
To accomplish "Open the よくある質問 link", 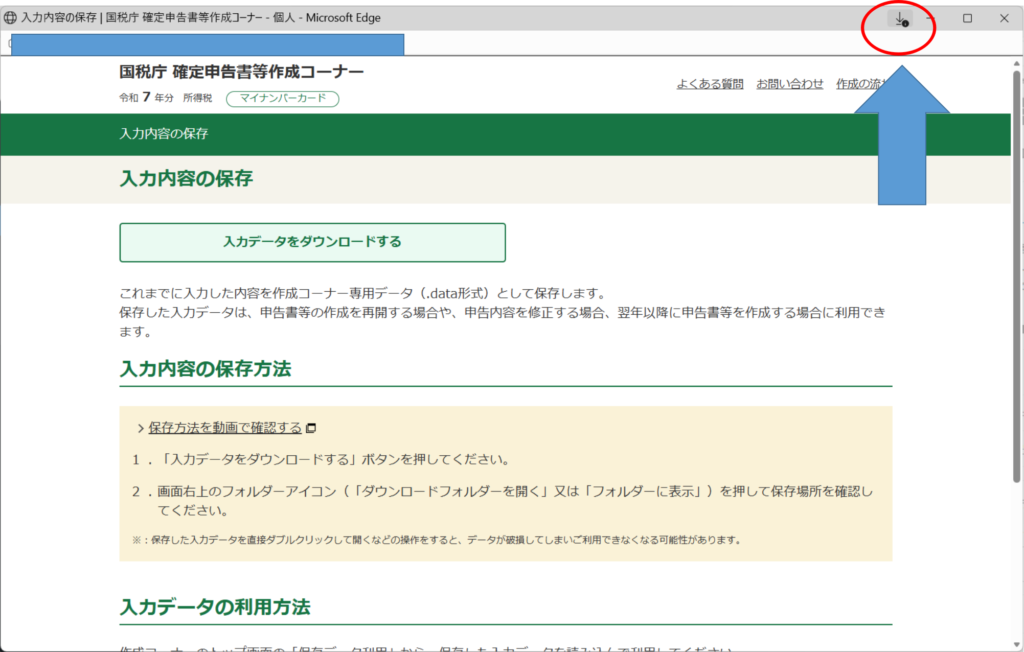I will click(709, 84).
